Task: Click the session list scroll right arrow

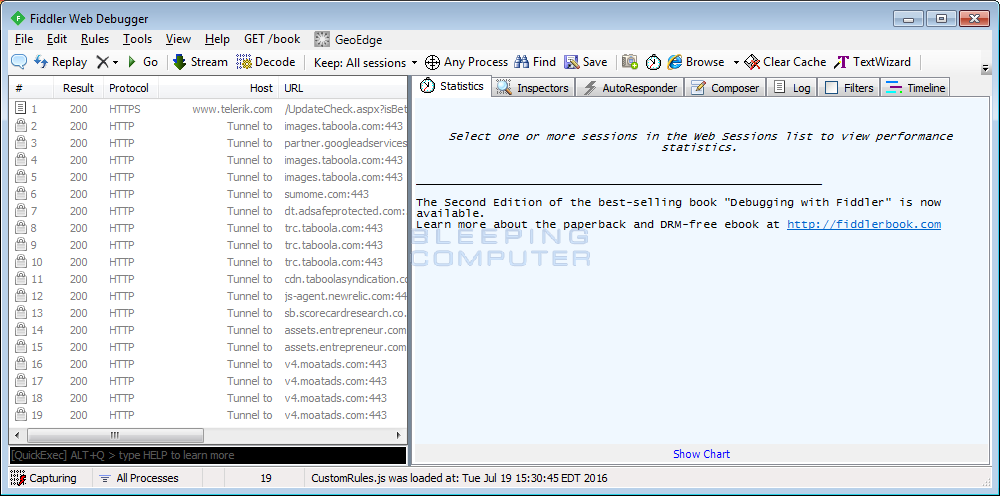Action: click(399, 435)
